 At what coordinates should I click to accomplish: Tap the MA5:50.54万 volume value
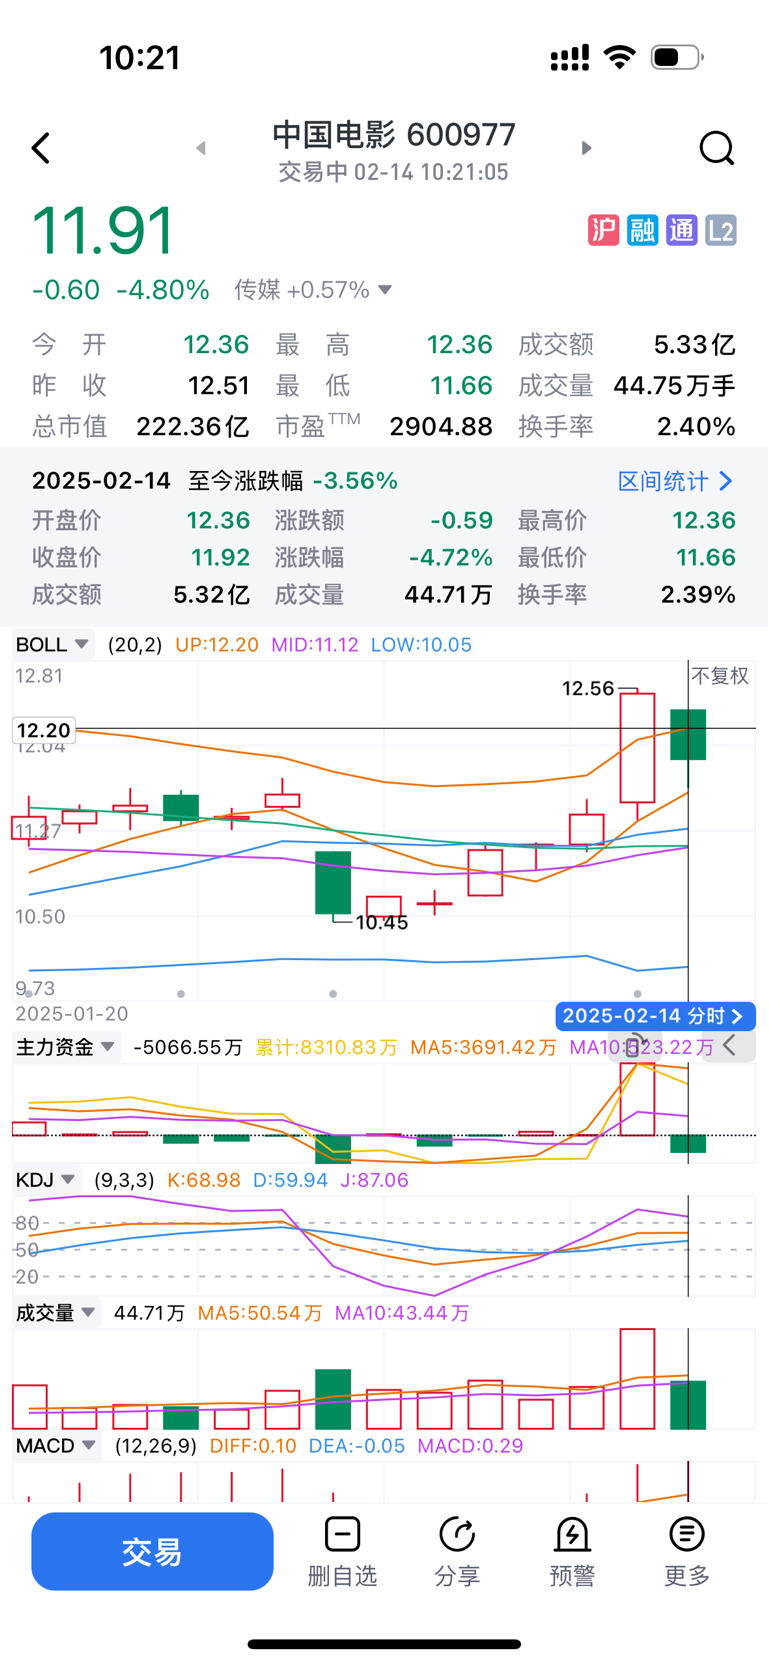tap(260, 1313)
